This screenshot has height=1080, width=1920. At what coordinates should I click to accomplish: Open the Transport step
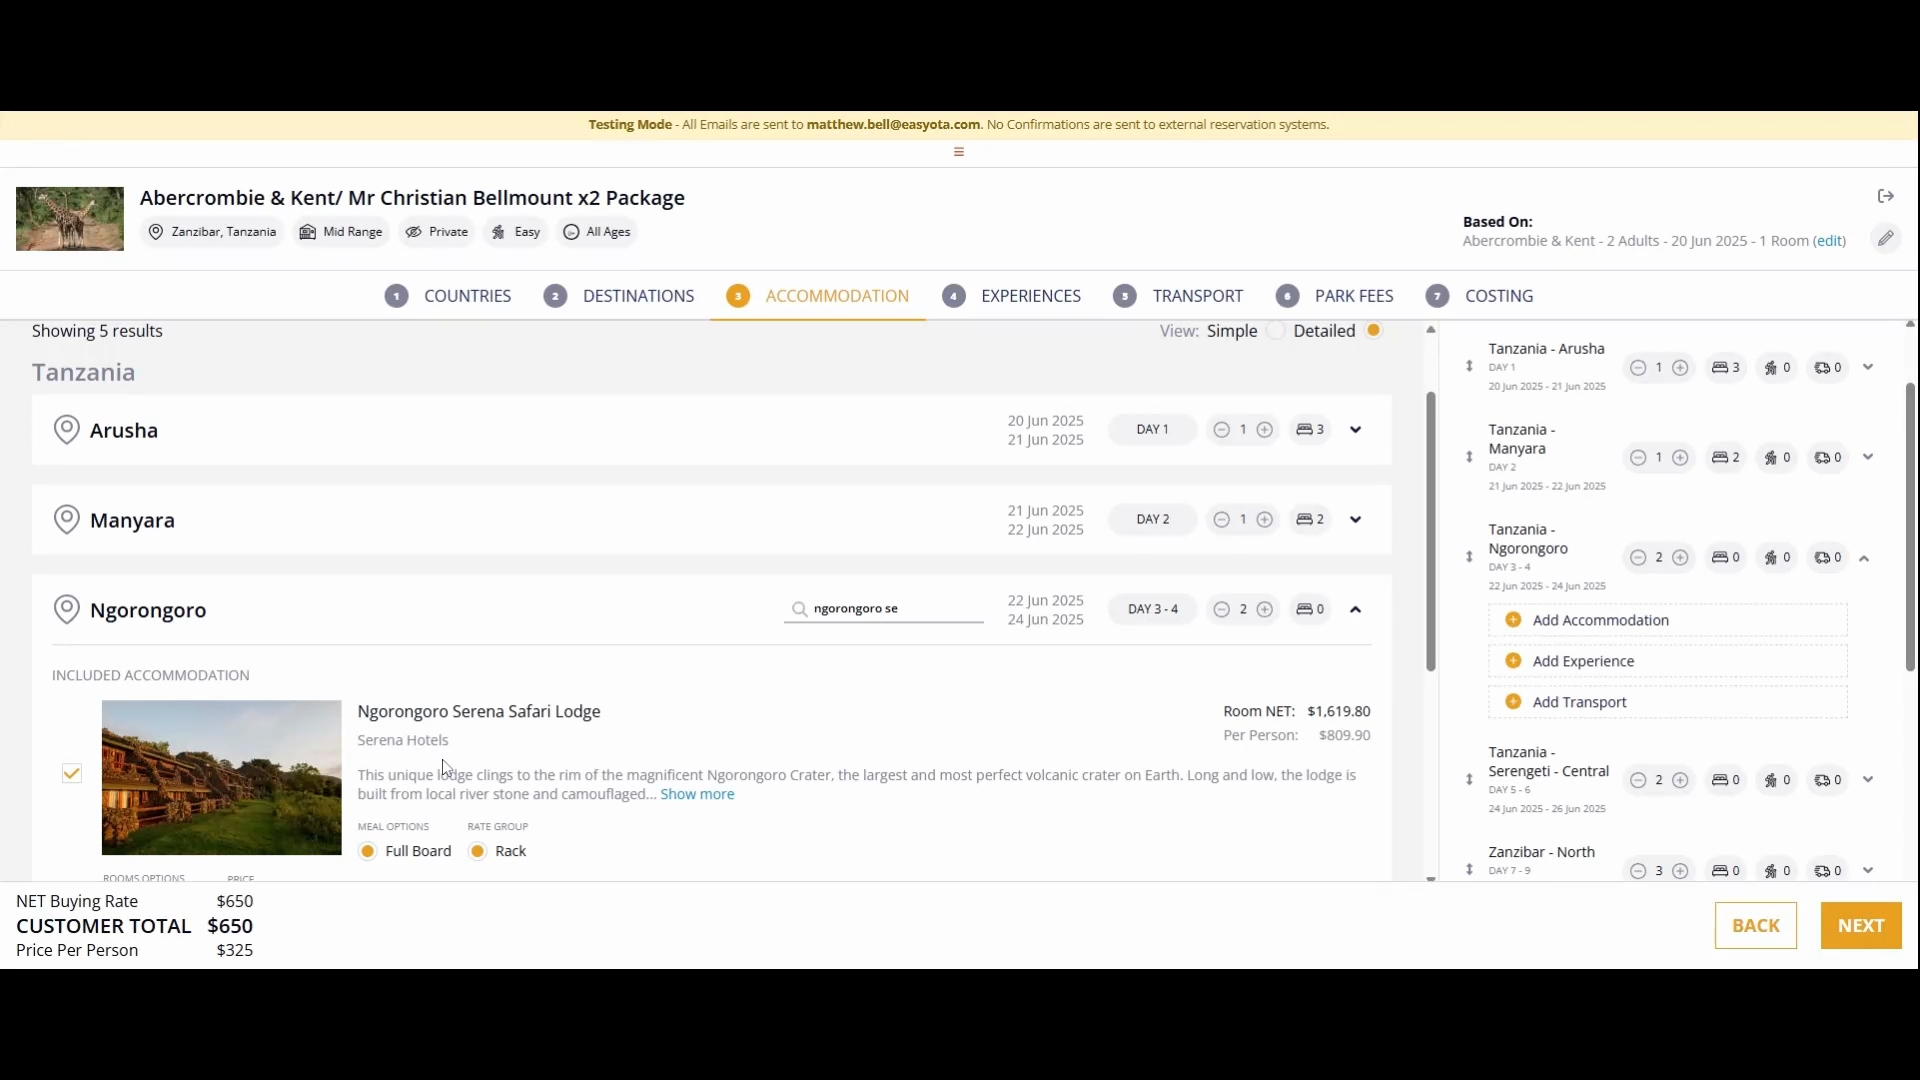(1178, 296)
